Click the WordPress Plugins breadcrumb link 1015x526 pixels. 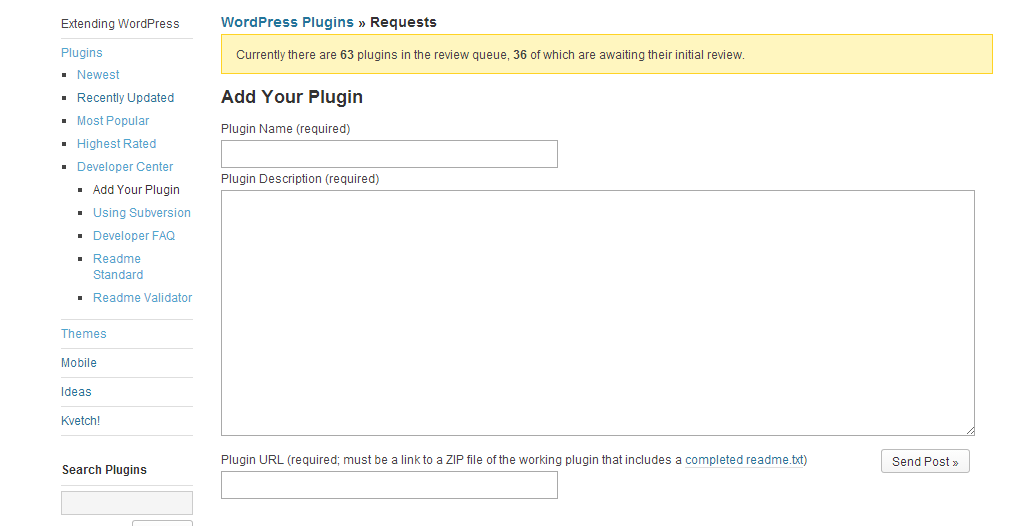pyautogui.click(x=287, y=22)
